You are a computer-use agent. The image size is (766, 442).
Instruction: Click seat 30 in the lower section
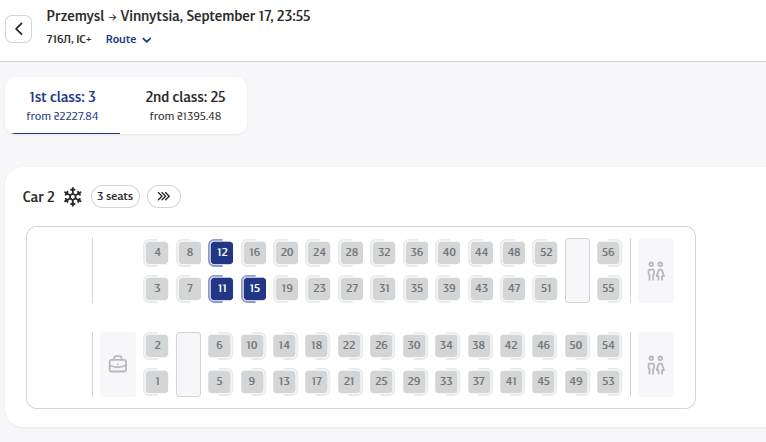[414, 345]
